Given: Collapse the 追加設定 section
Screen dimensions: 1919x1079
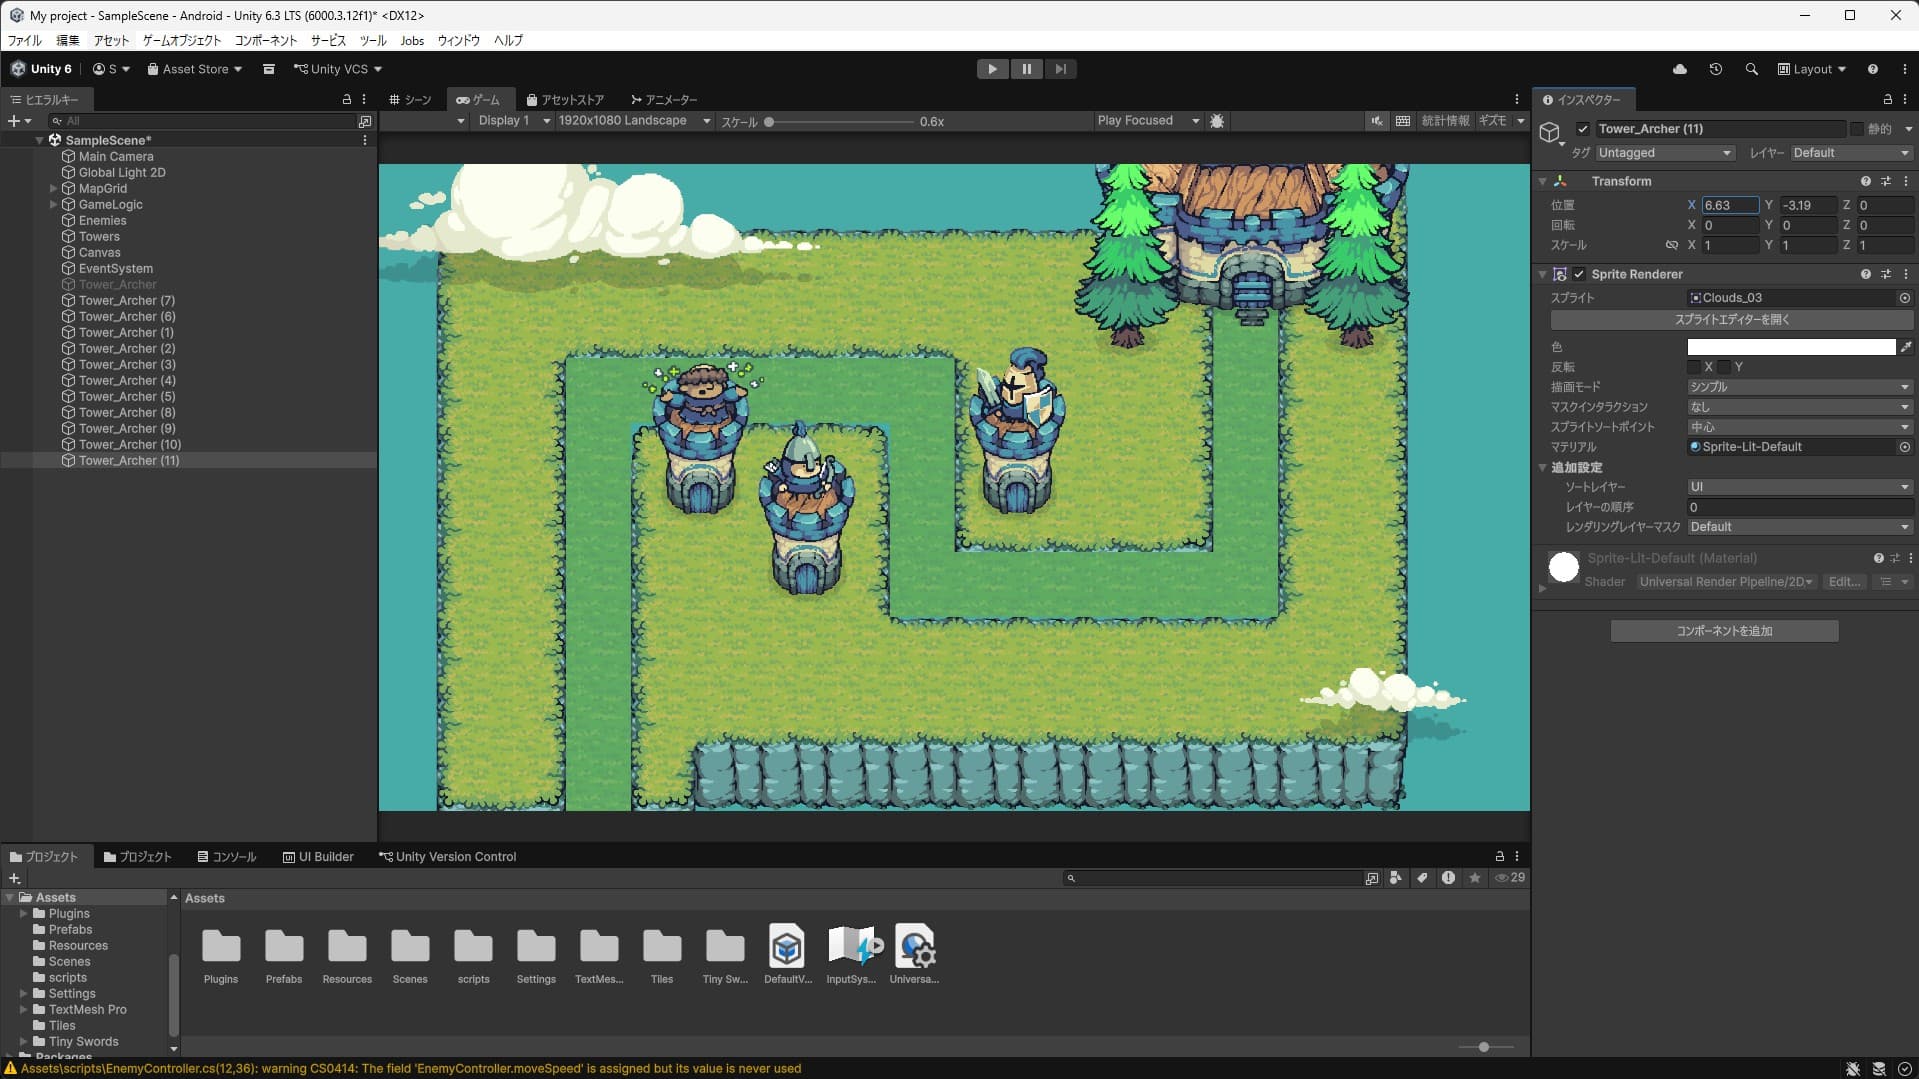Looking at the screenshot, I should pyautogui.click(x=1542, y=467).
